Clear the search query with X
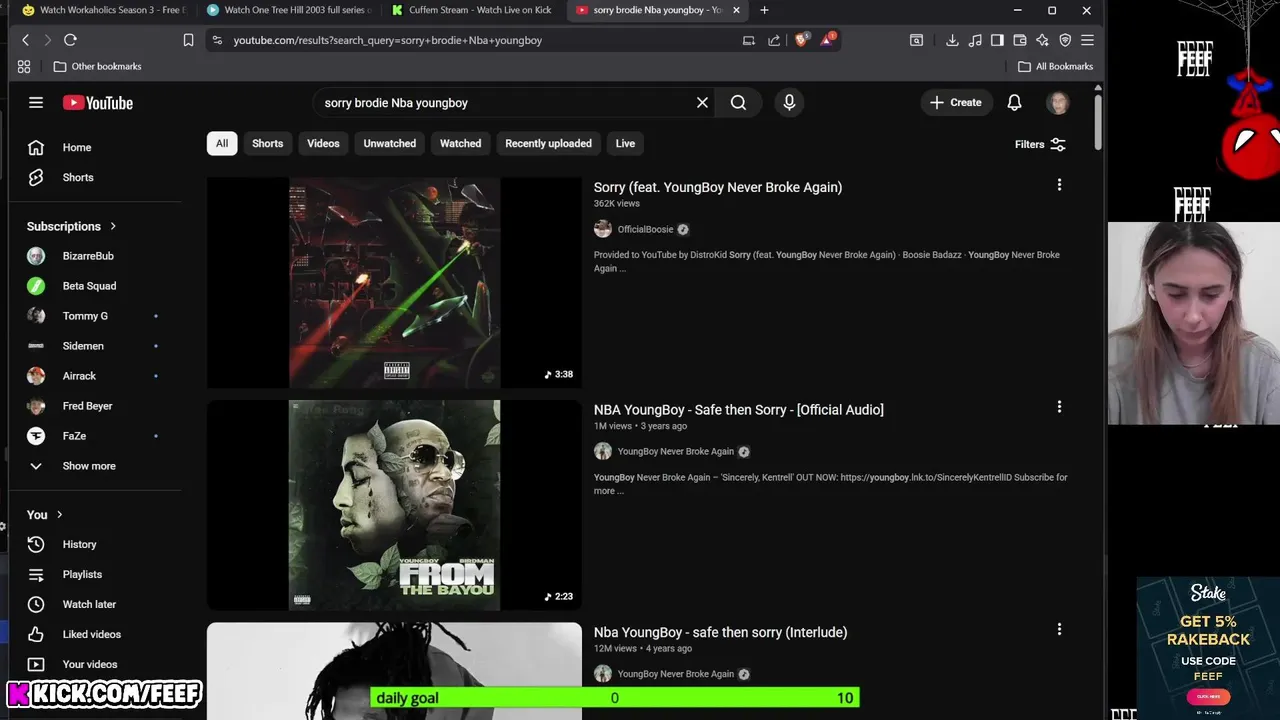 point(702,102)
